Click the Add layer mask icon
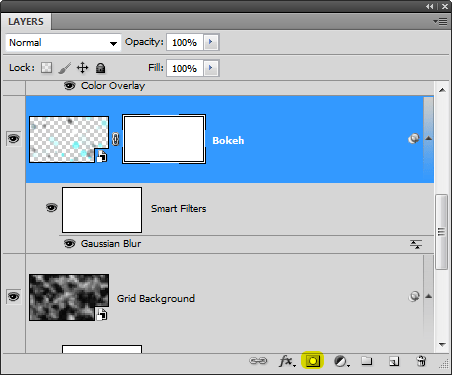 pyautogui.click(x=312, y=361)
